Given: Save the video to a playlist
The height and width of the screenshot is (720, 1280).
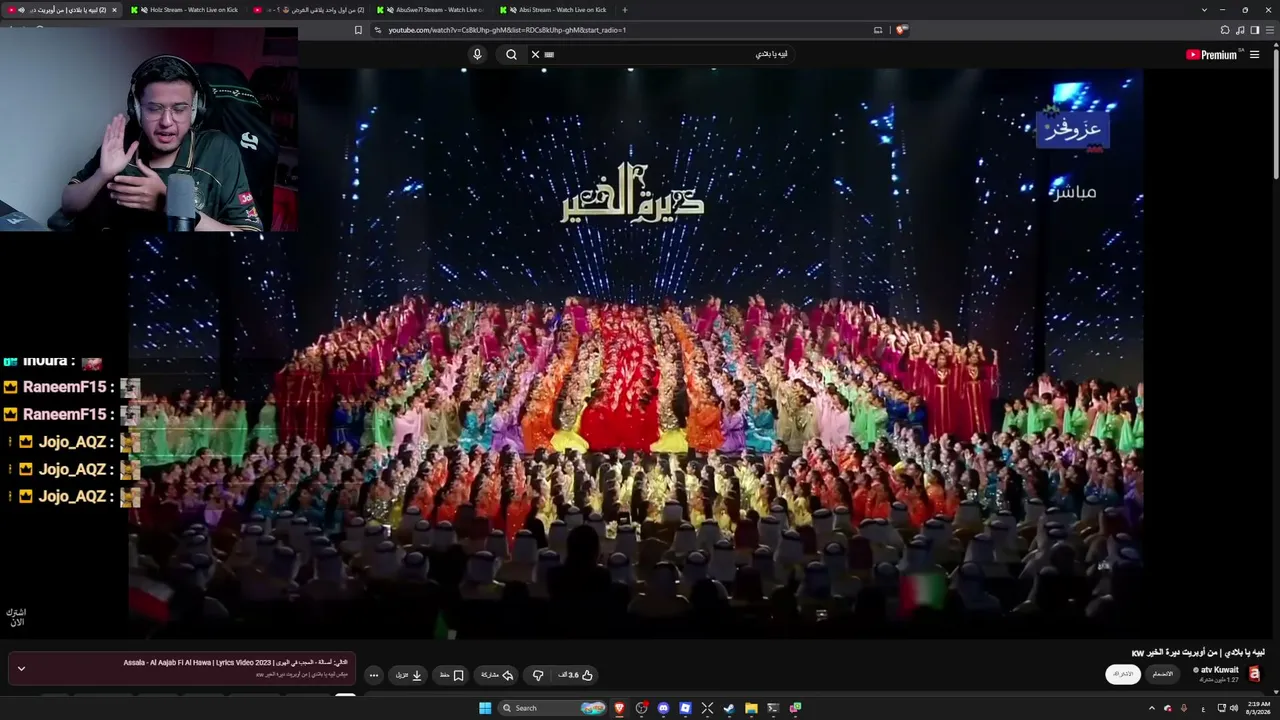Looking at the screenshot, I should (453, 675).
